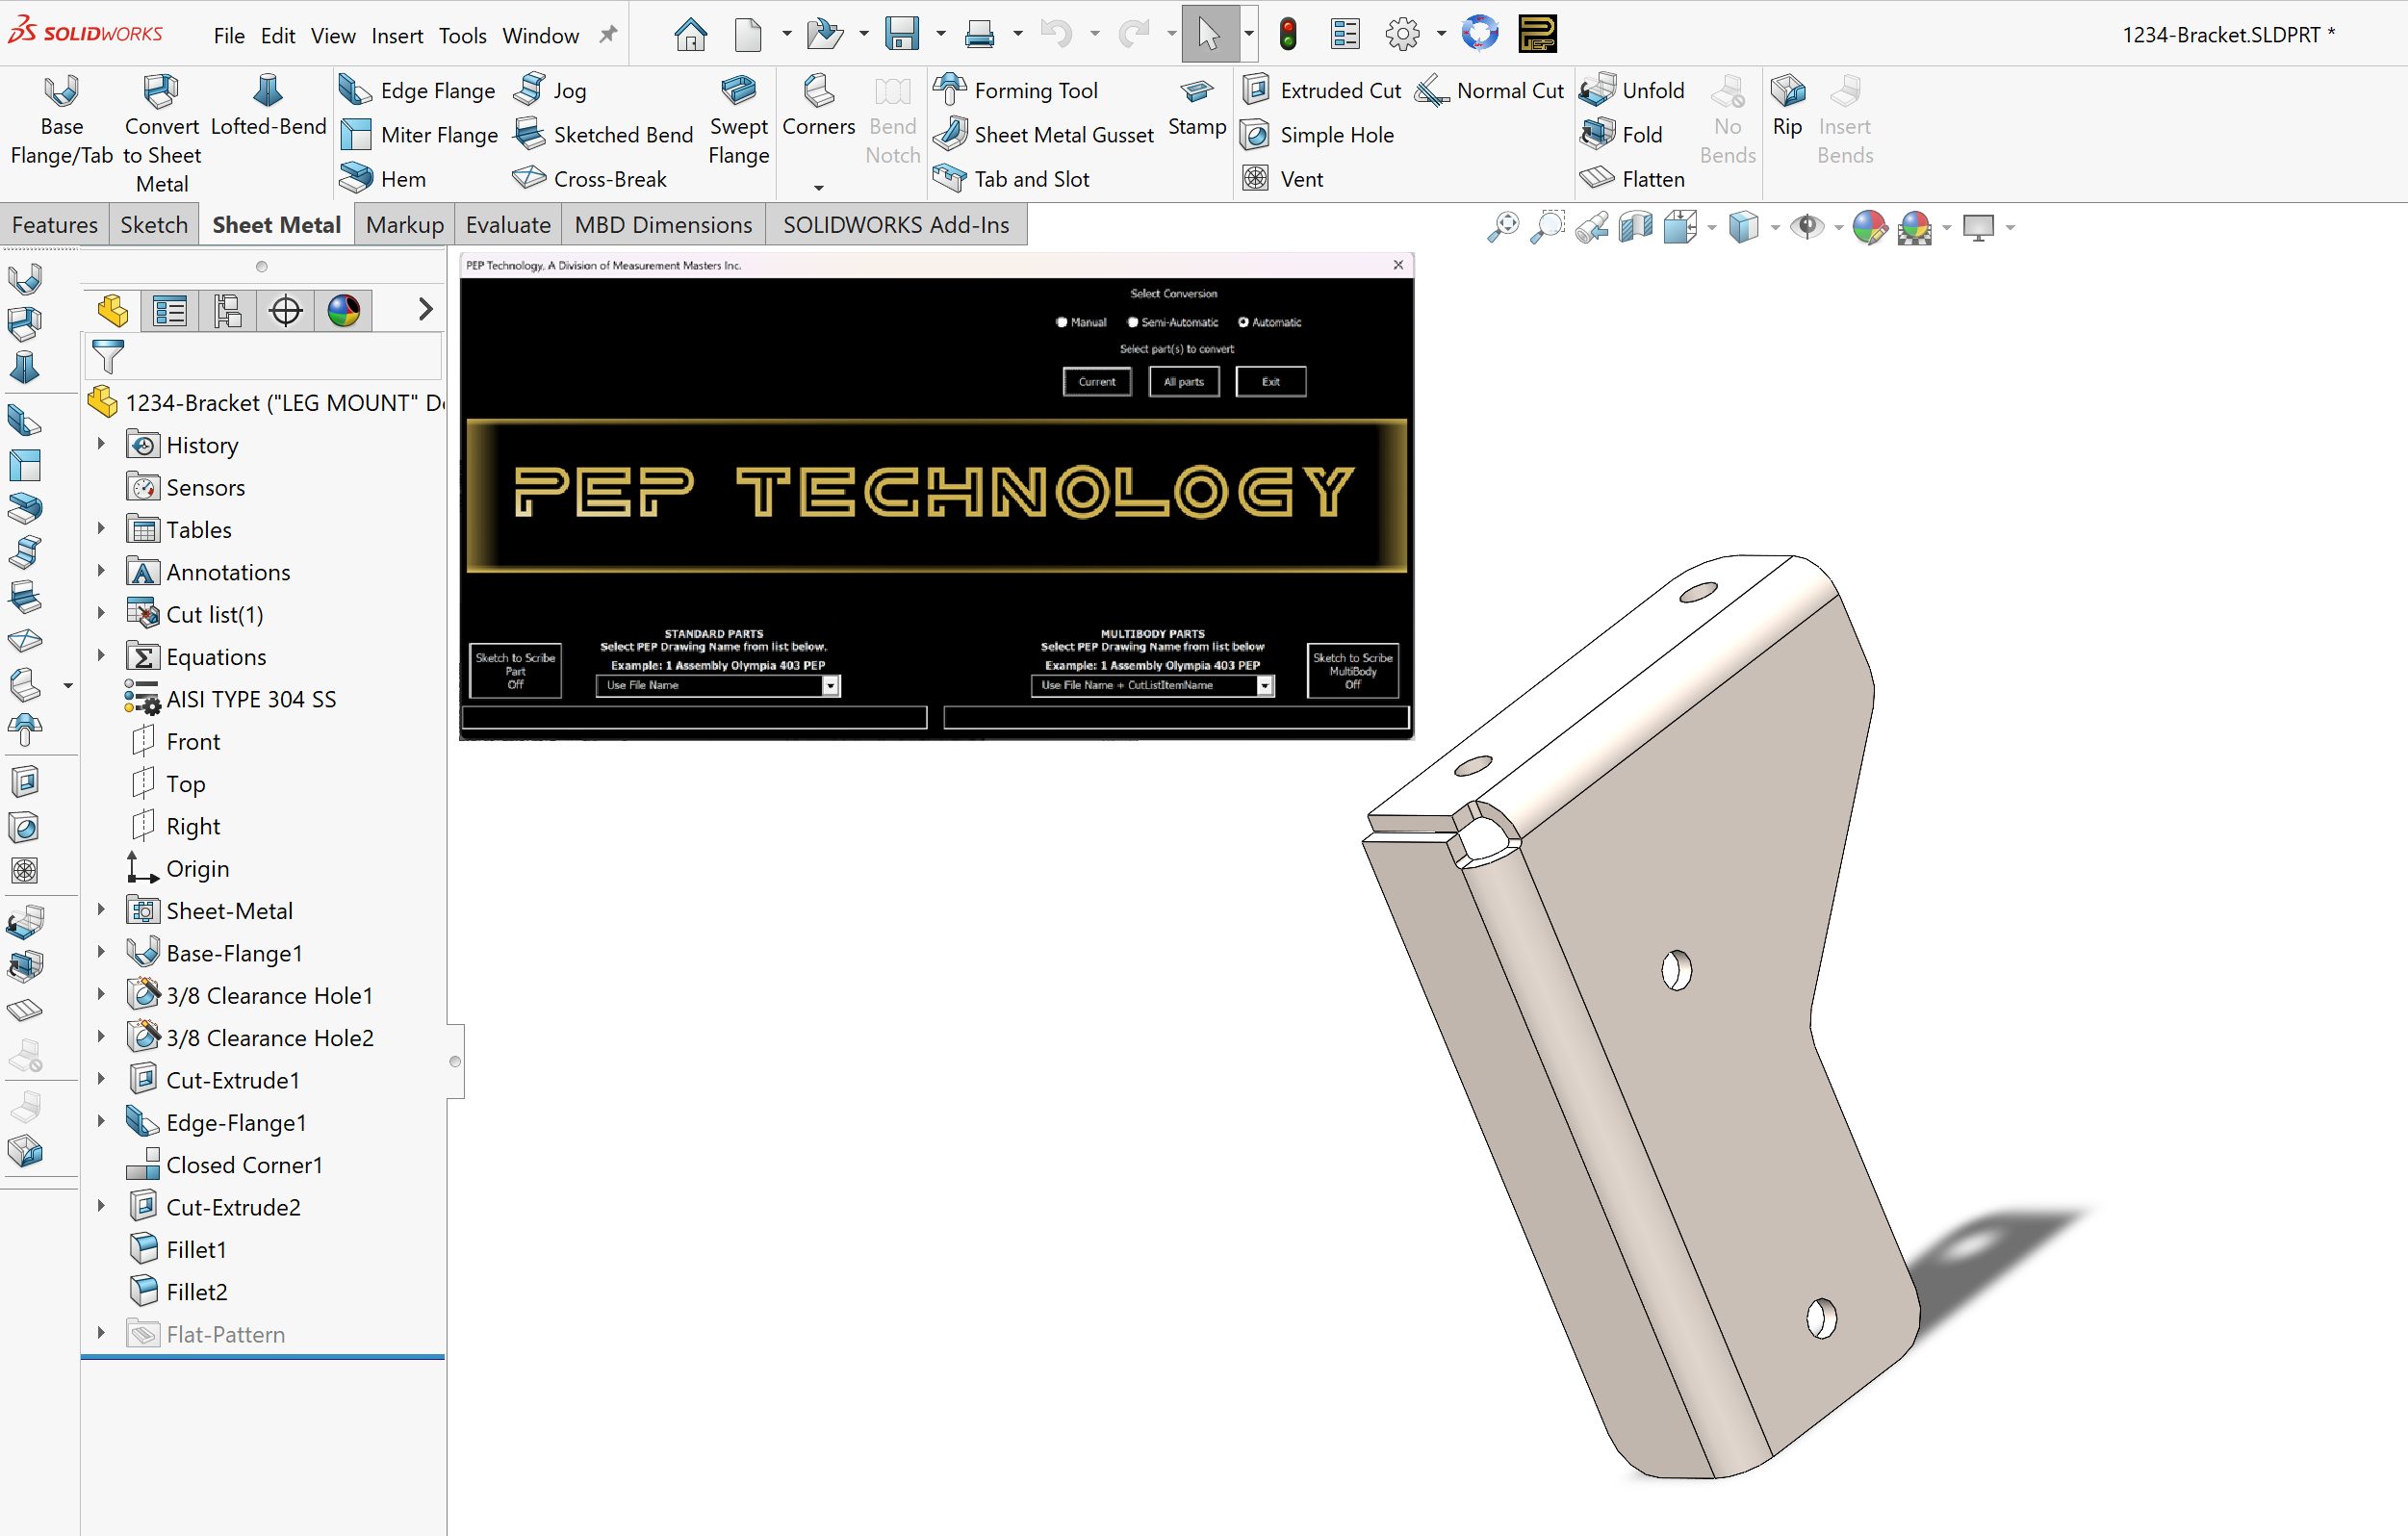Choose the Simple Hole tool

tap(1317, 135)
